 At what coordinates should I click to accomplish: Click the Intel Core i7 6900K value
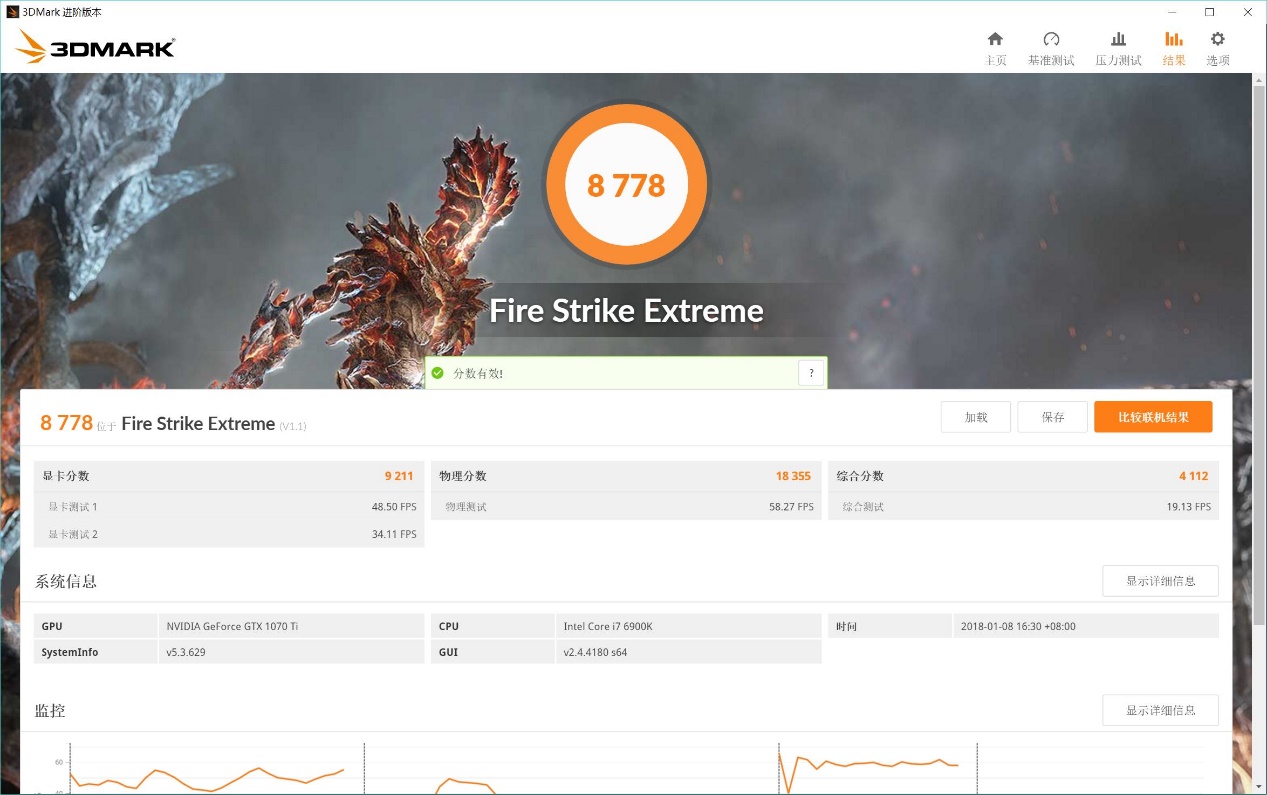pos(608,626)
